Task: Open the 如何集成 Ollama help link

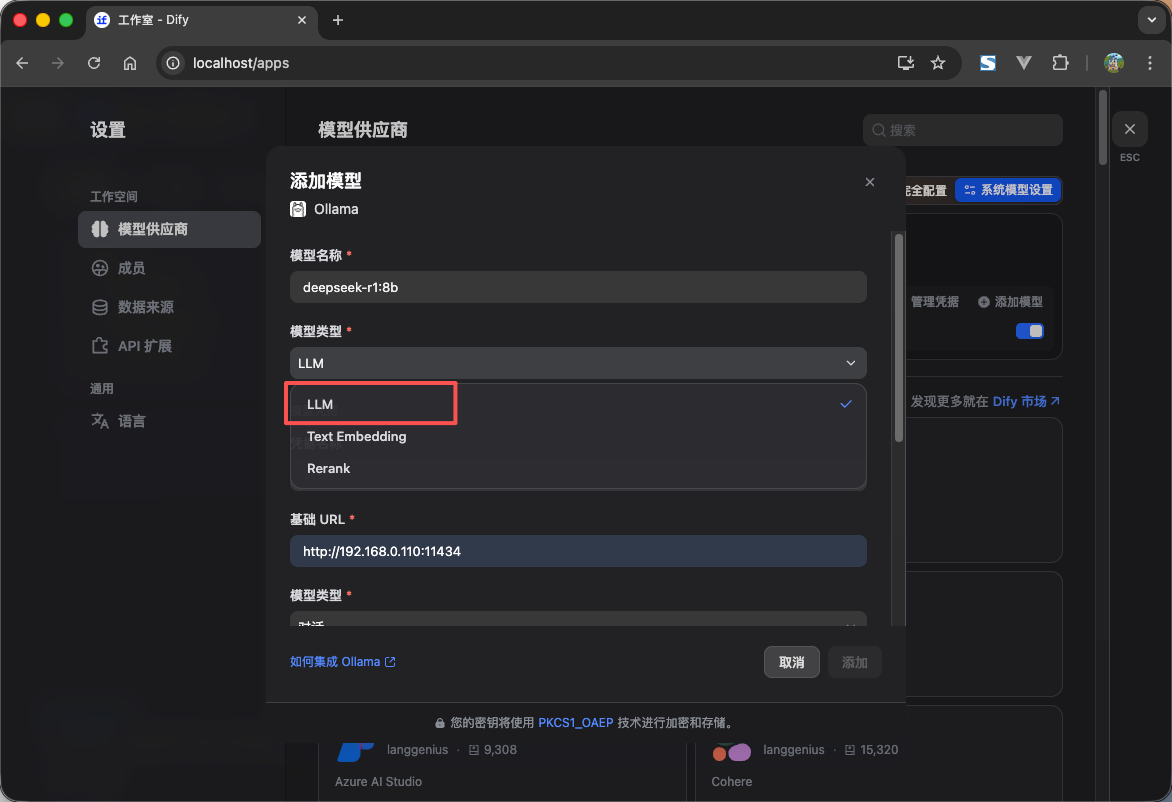Action: point(342,661)
